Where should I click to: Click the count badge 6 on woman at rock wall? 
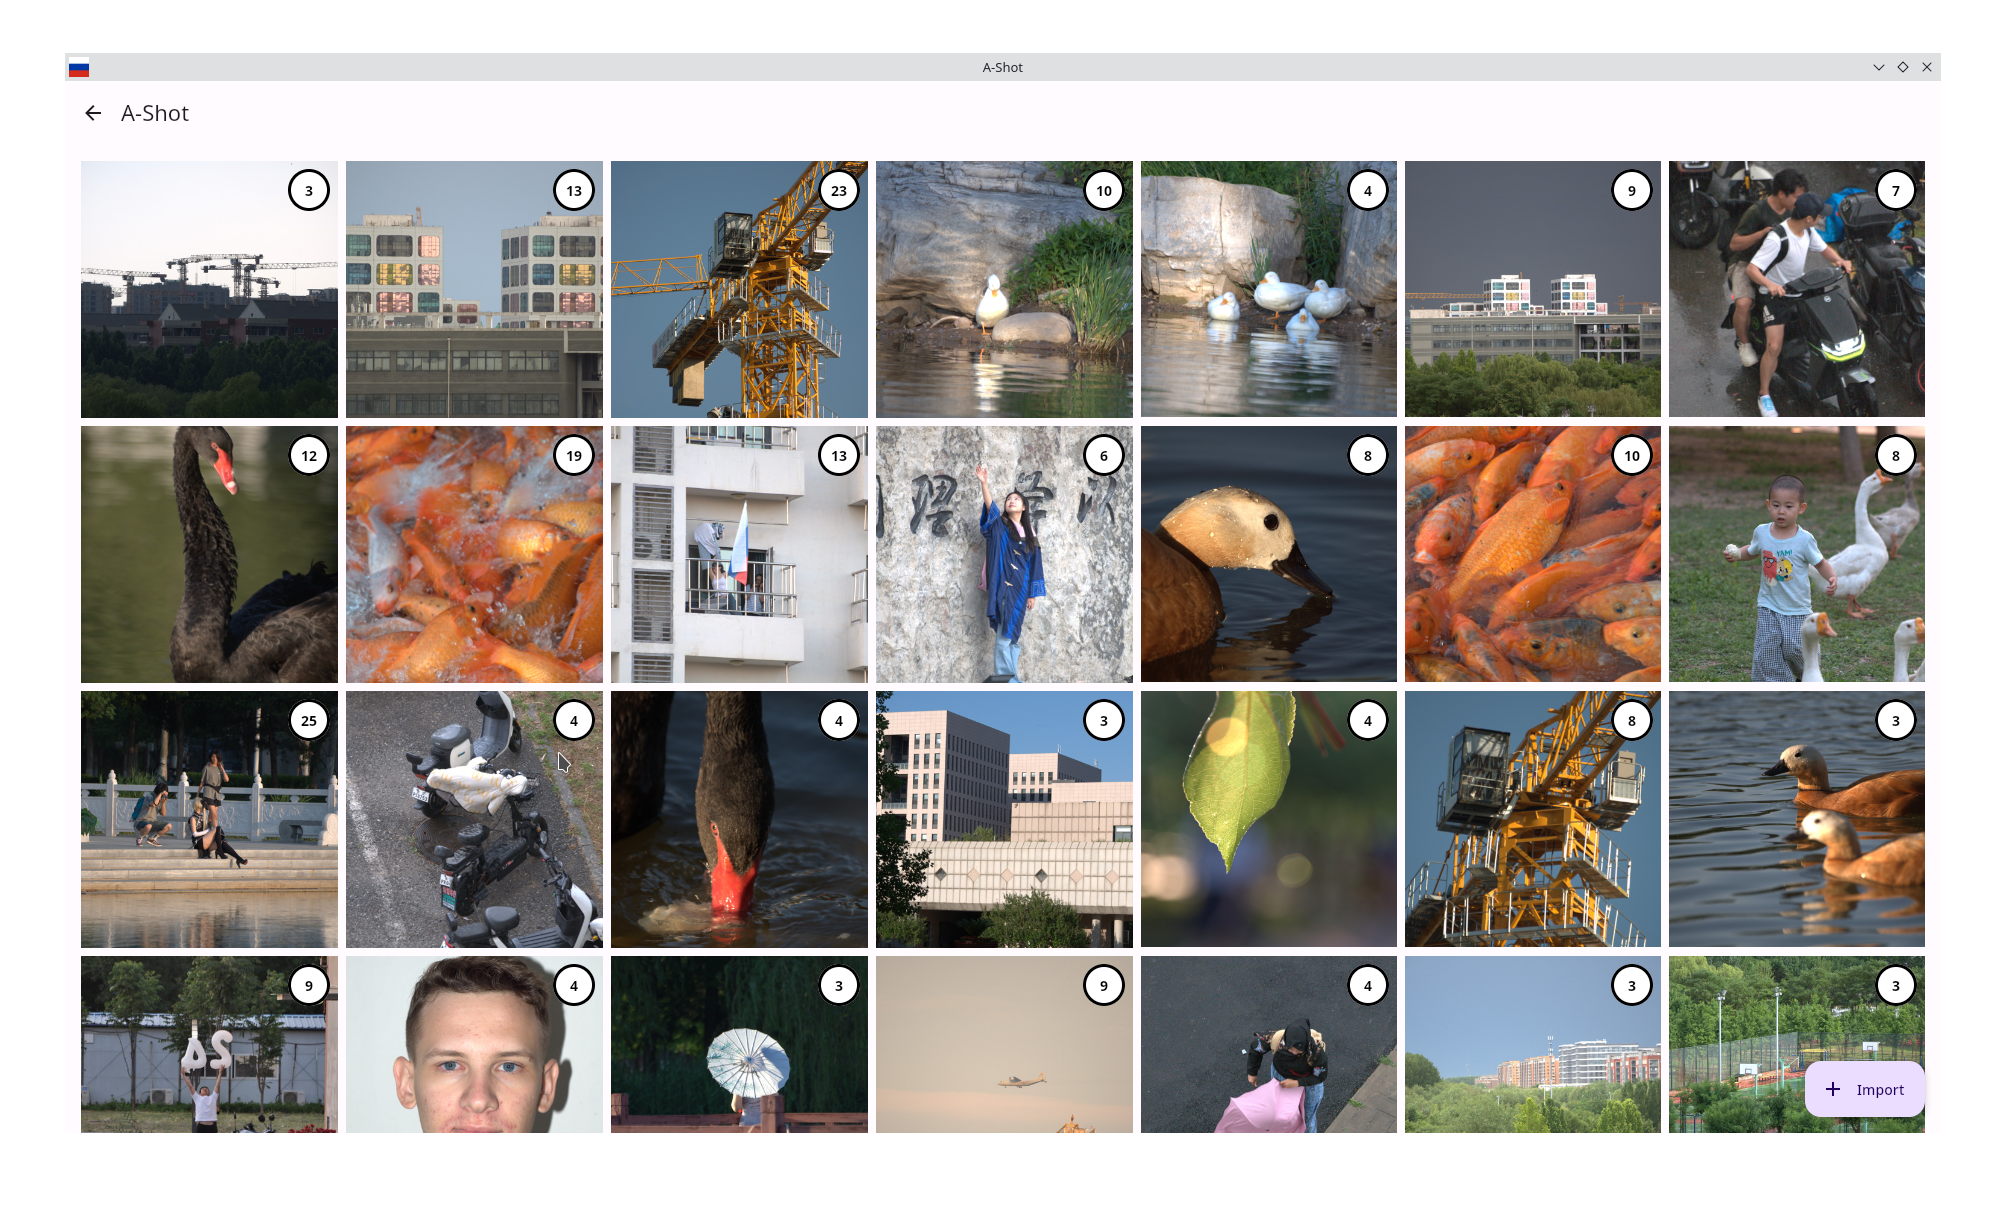1103,456
